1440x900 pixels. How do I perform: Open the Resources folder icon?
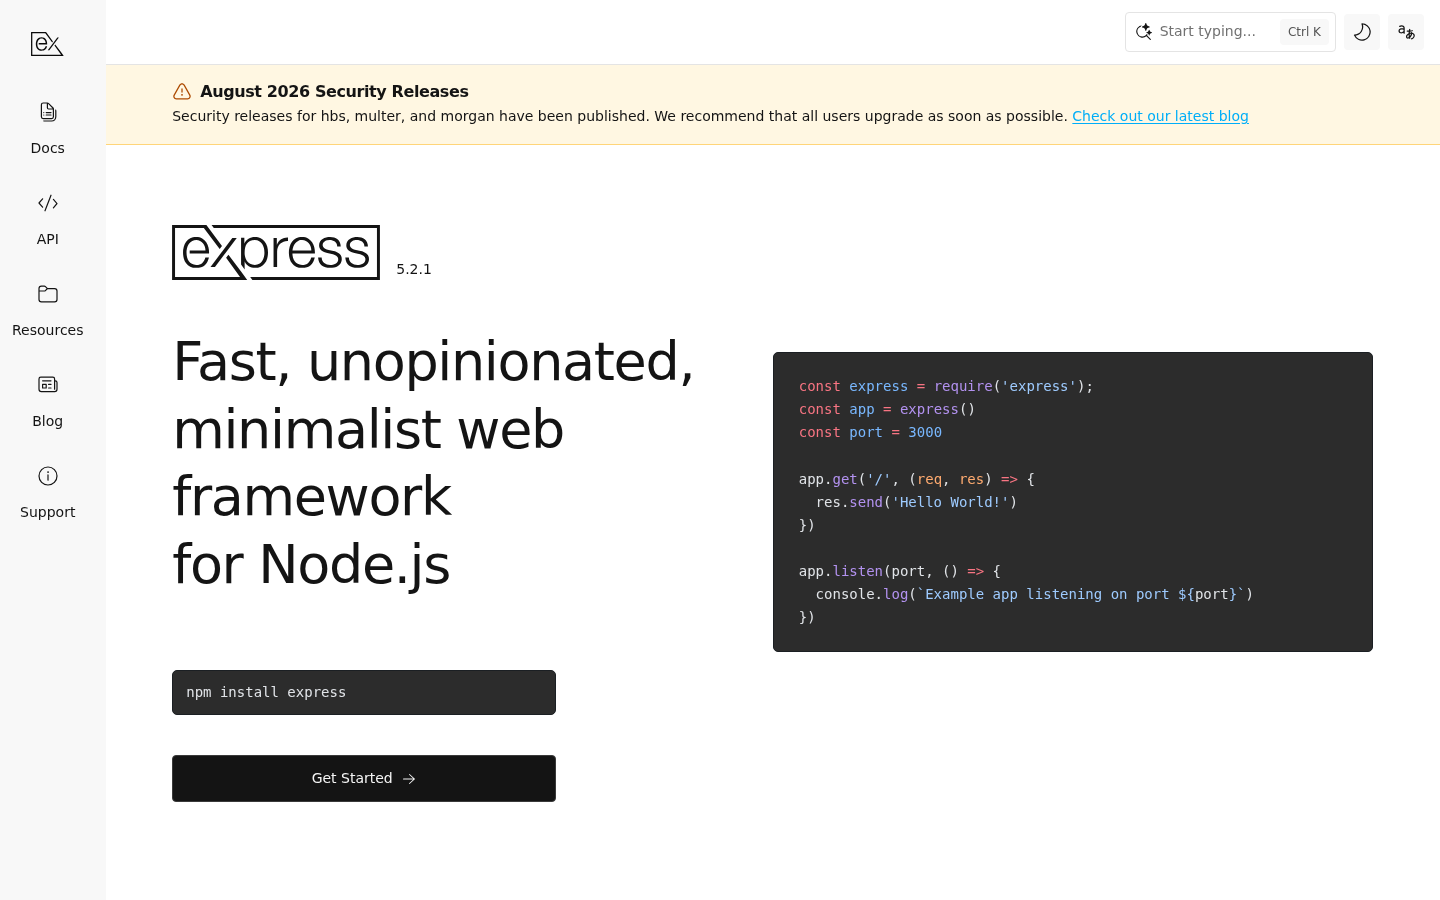(x=48, y=294)
